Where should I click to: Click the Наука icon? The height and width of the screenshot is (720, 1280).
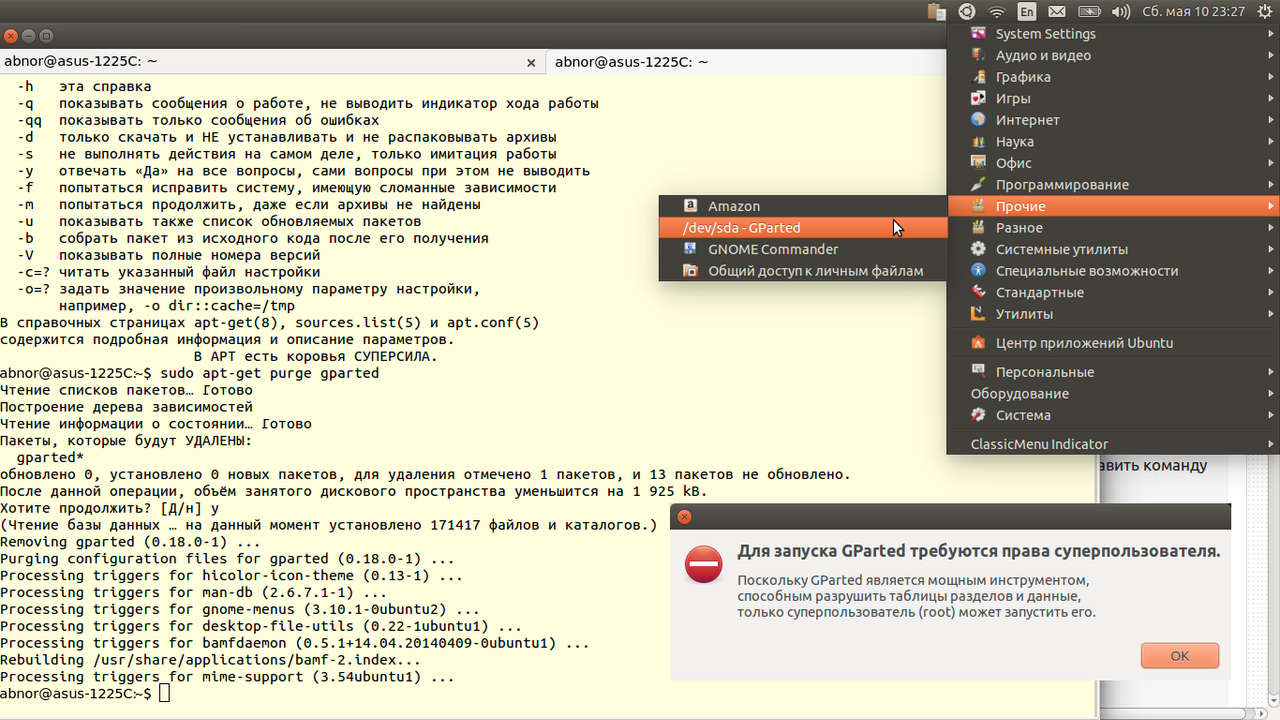[978, 142]
